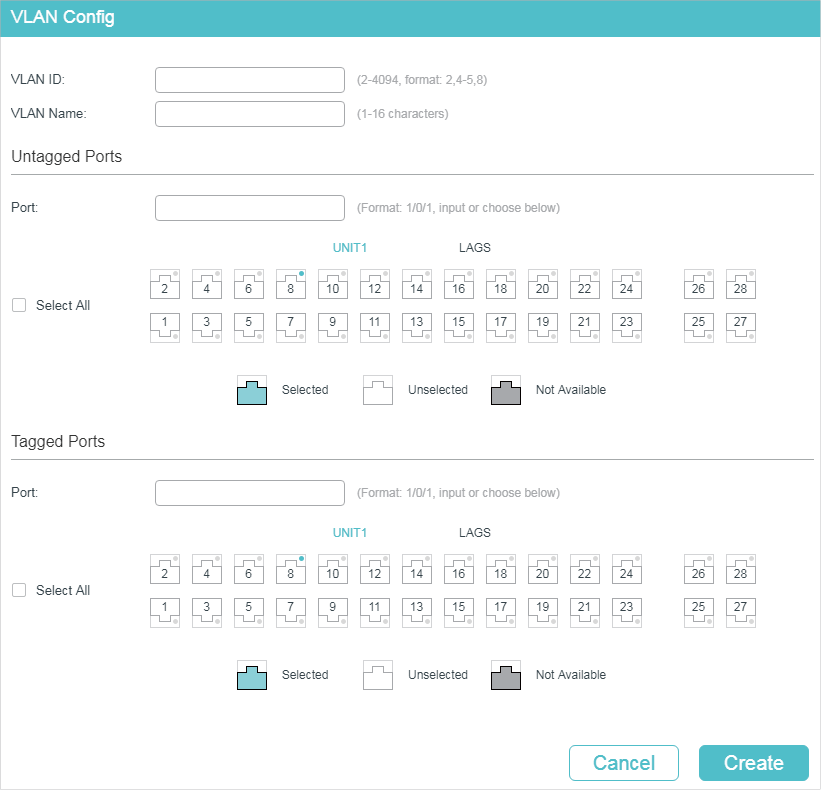Select port 1 in Untagged Ports
Viewport: 821px width, 790px height.
pos(165,328)
